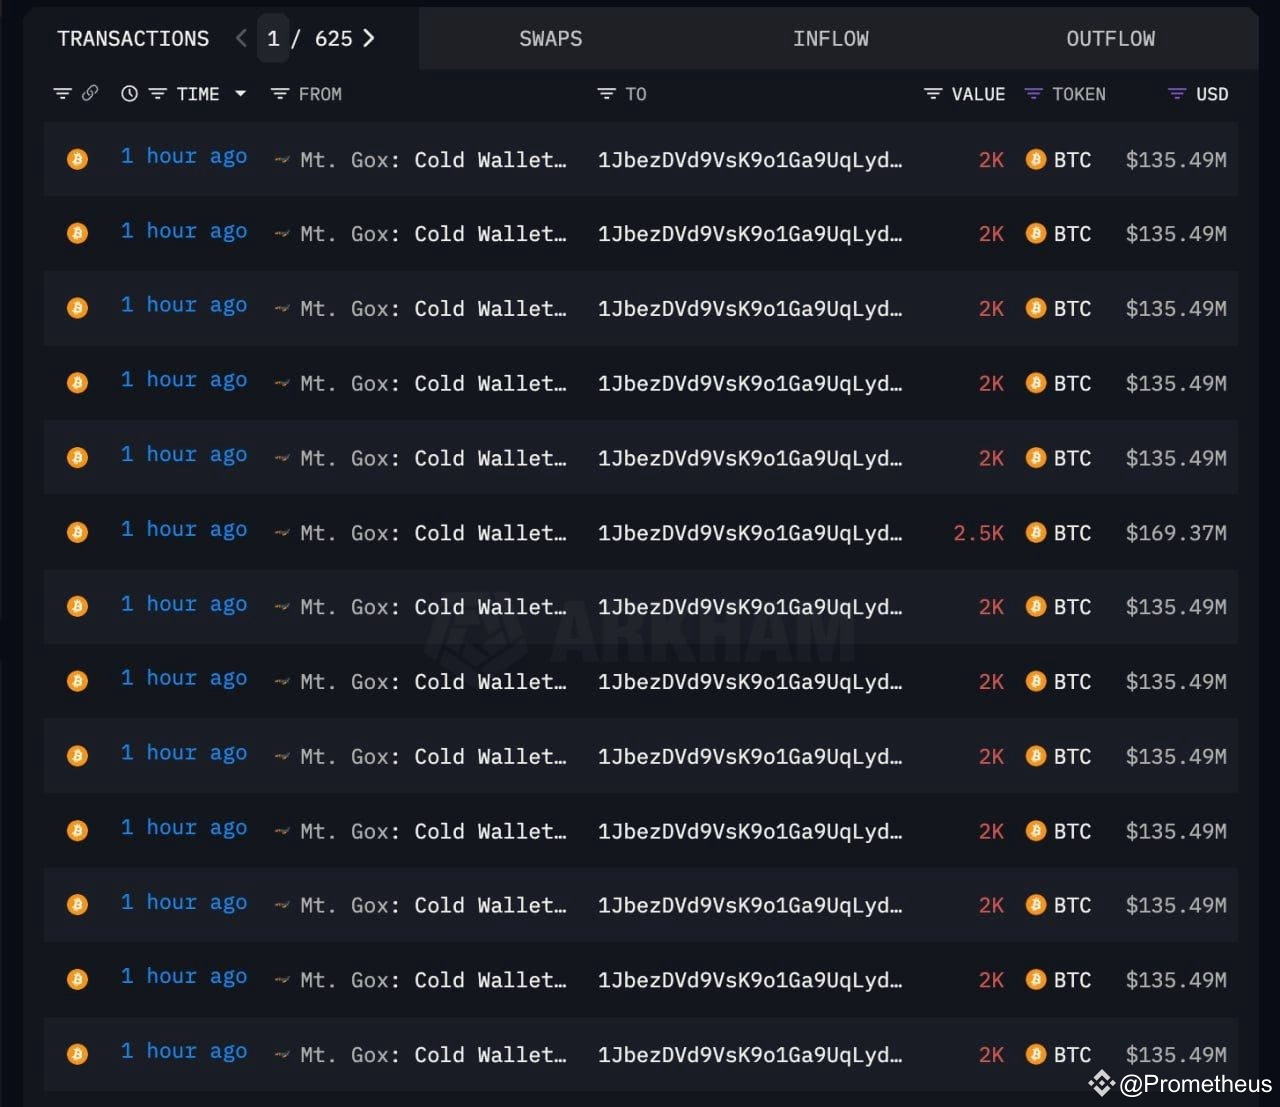Open Mt. Gox Cold Wallet in the topmost row
The height and width of the screenshot is (1107, 1280).
(x=433, y=160)
